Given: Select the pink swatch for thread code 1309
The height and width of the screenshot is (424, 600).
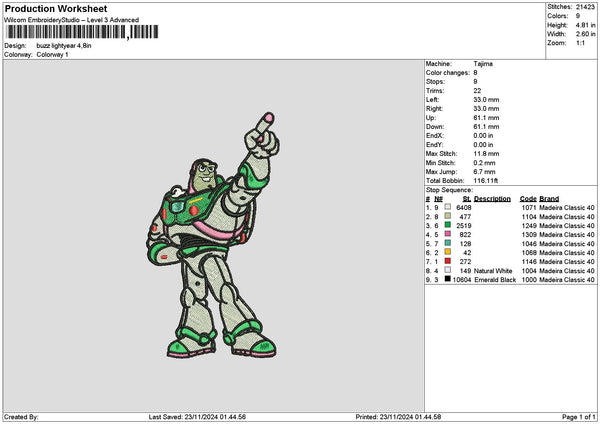Looking at the screenshot, I should click(x=447, y=234).
